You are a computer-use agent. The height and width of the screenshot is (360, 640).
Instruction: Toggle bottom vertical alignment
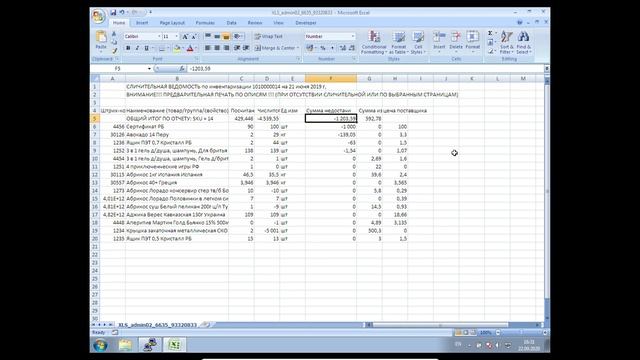226,37
